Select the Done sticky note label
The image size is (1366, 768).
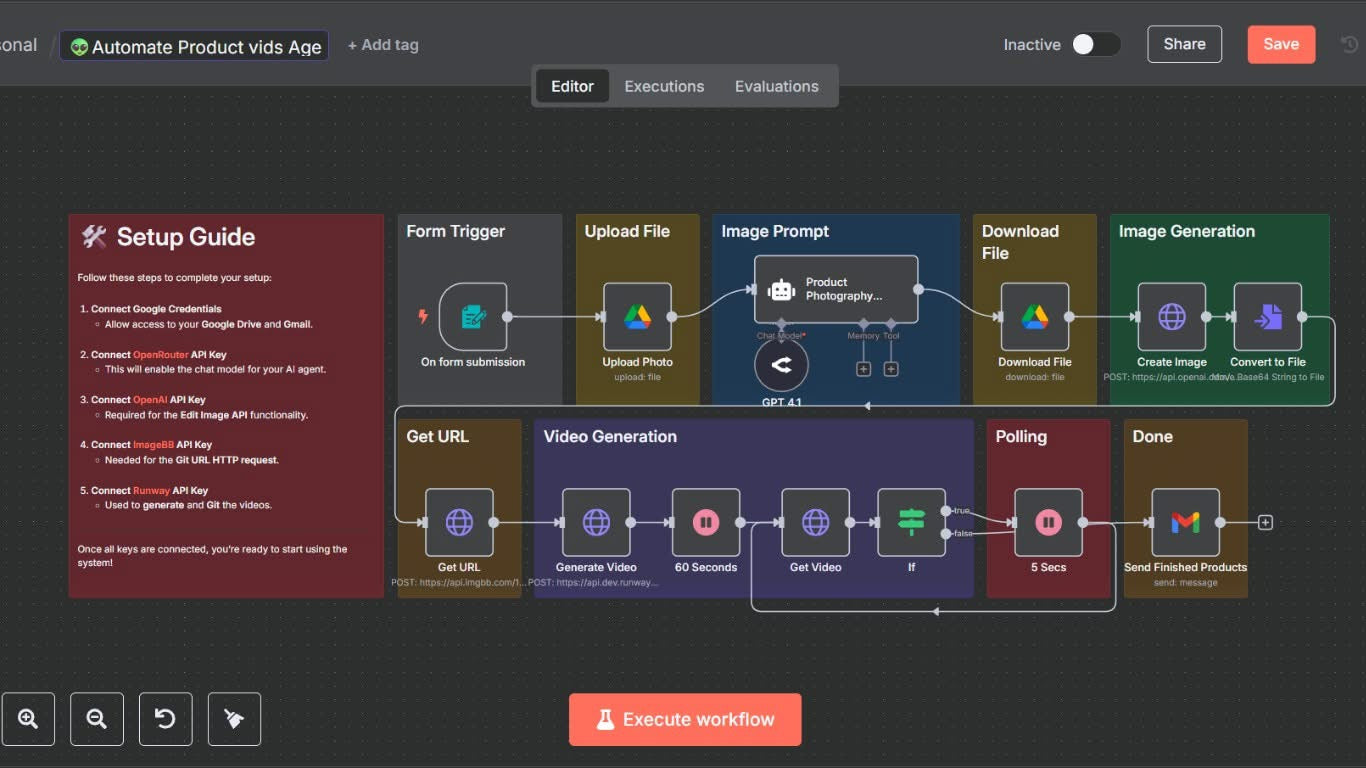pos(1152,436)
